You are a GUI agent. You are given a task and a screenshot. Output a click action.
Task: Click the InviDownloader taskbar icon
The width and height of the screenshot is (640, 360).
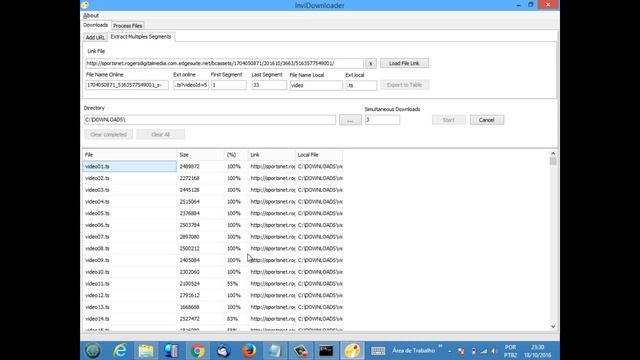352,351
